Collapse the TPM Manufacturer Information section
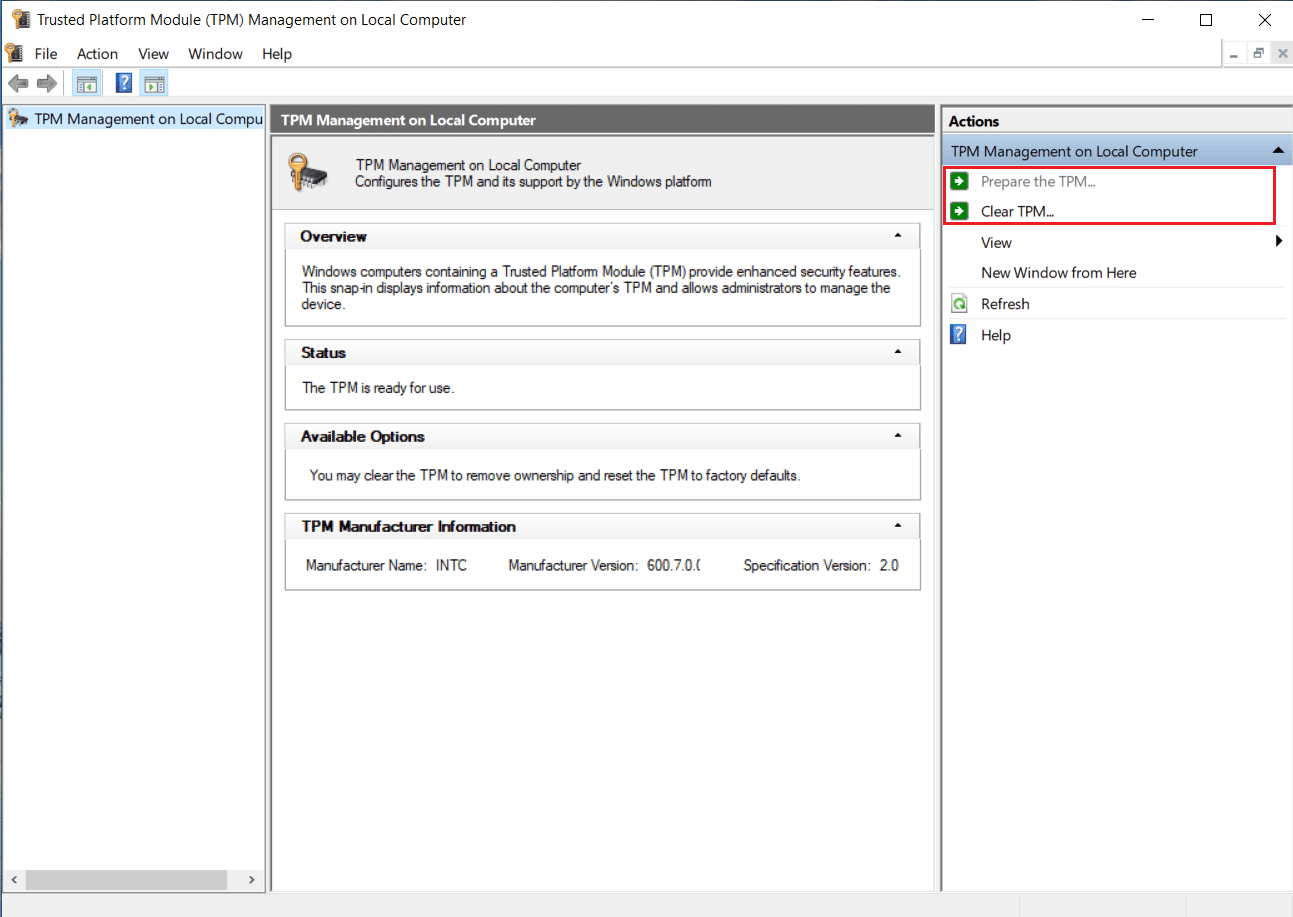Viewport: 1293px width, 917px height. (898, 526)
